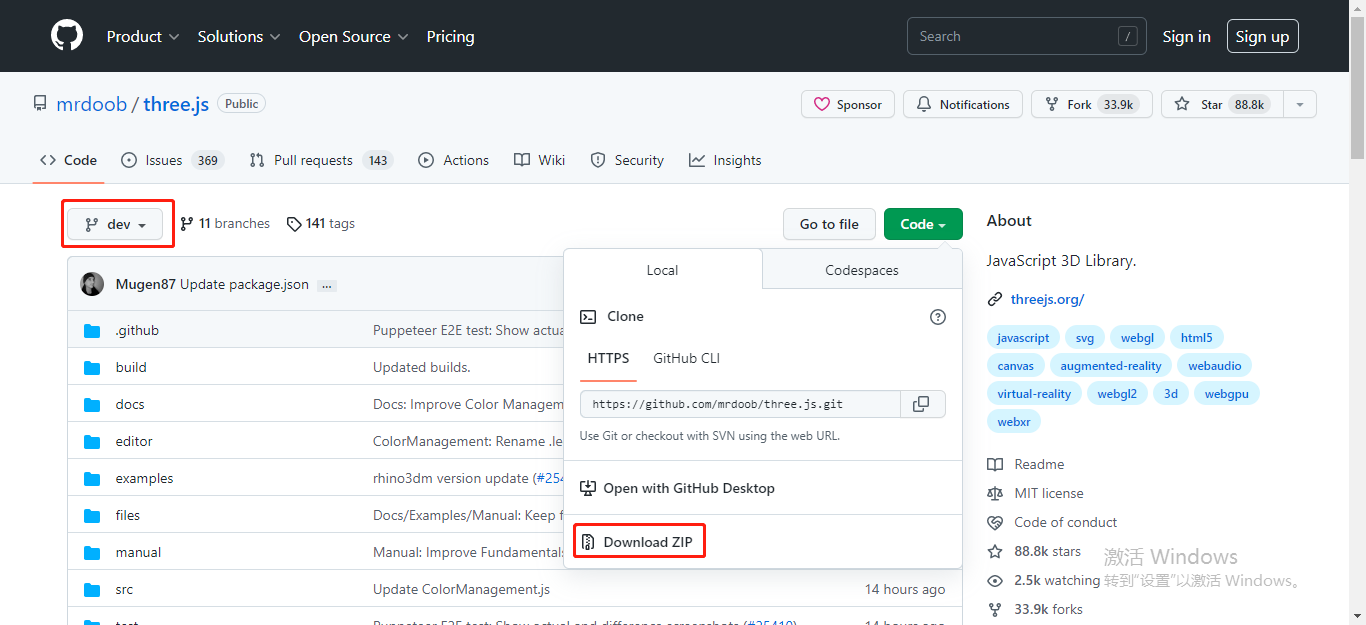The image size is (1366, 625).
Task: Click the Go to file button
Action: tap(829, 224)
